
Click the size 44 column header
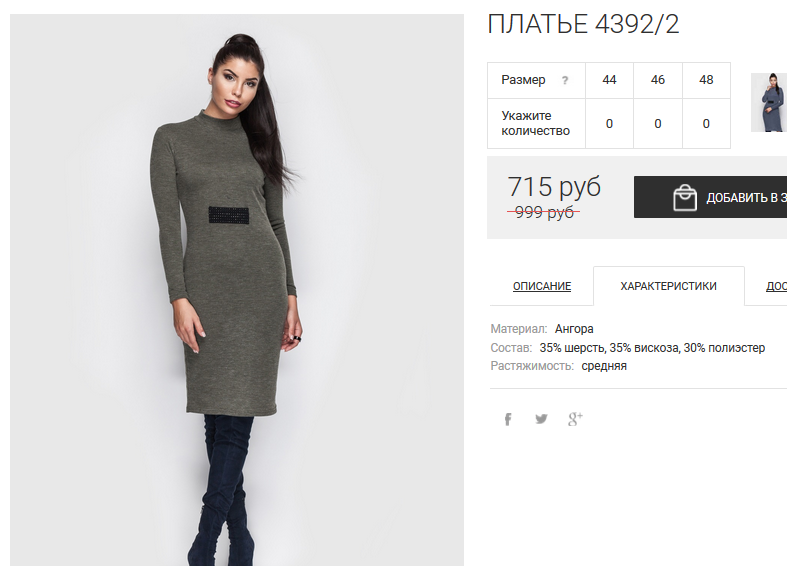pos(609,80)
